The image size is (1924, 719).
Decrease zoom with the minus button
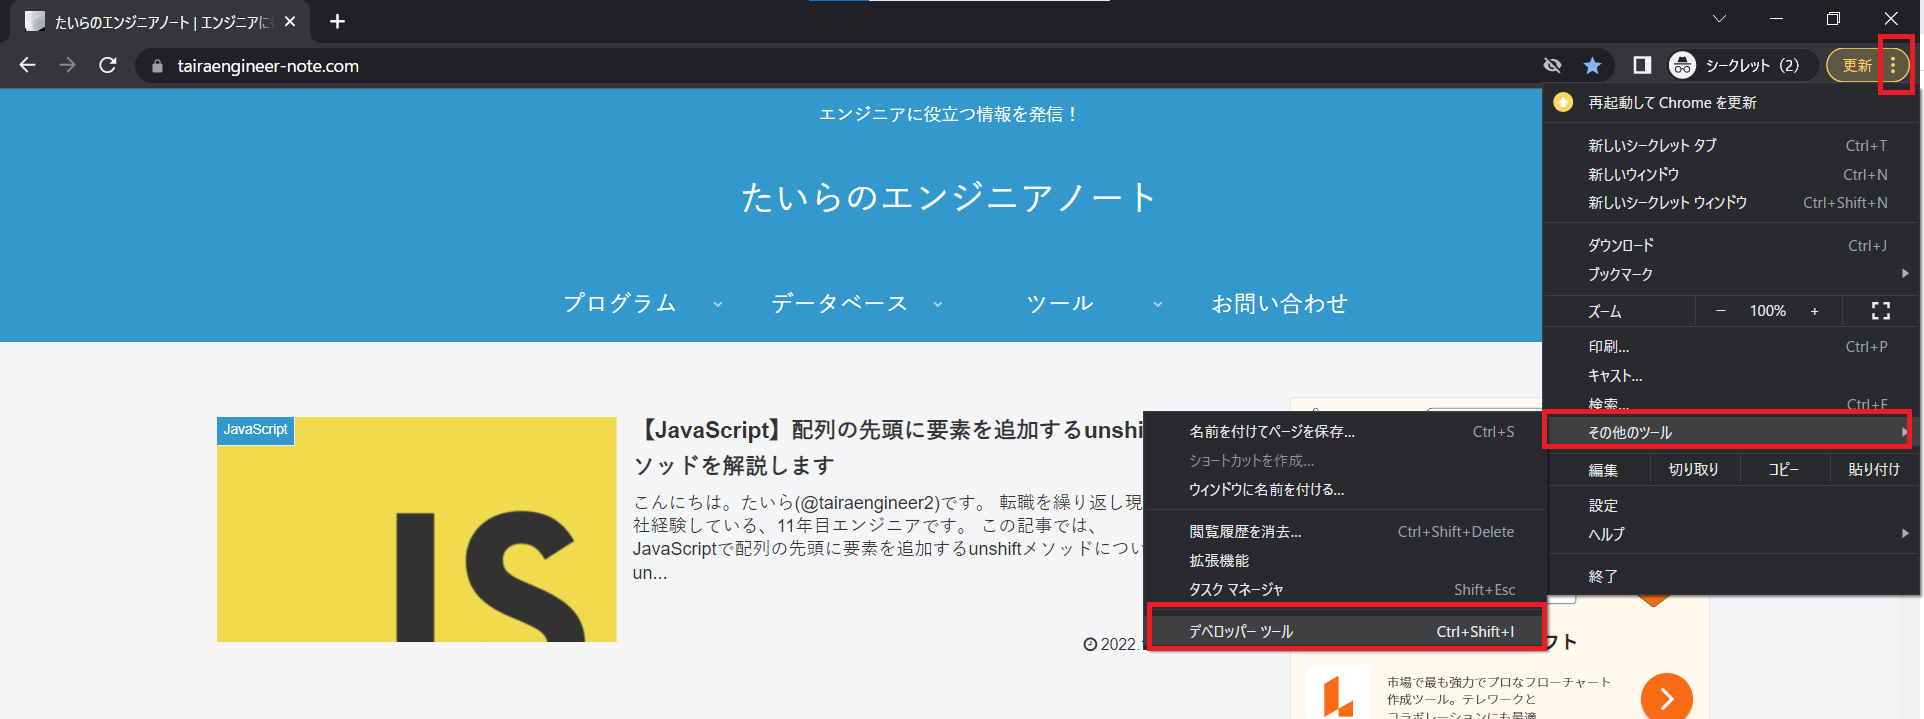click(x=1720, y=311)
